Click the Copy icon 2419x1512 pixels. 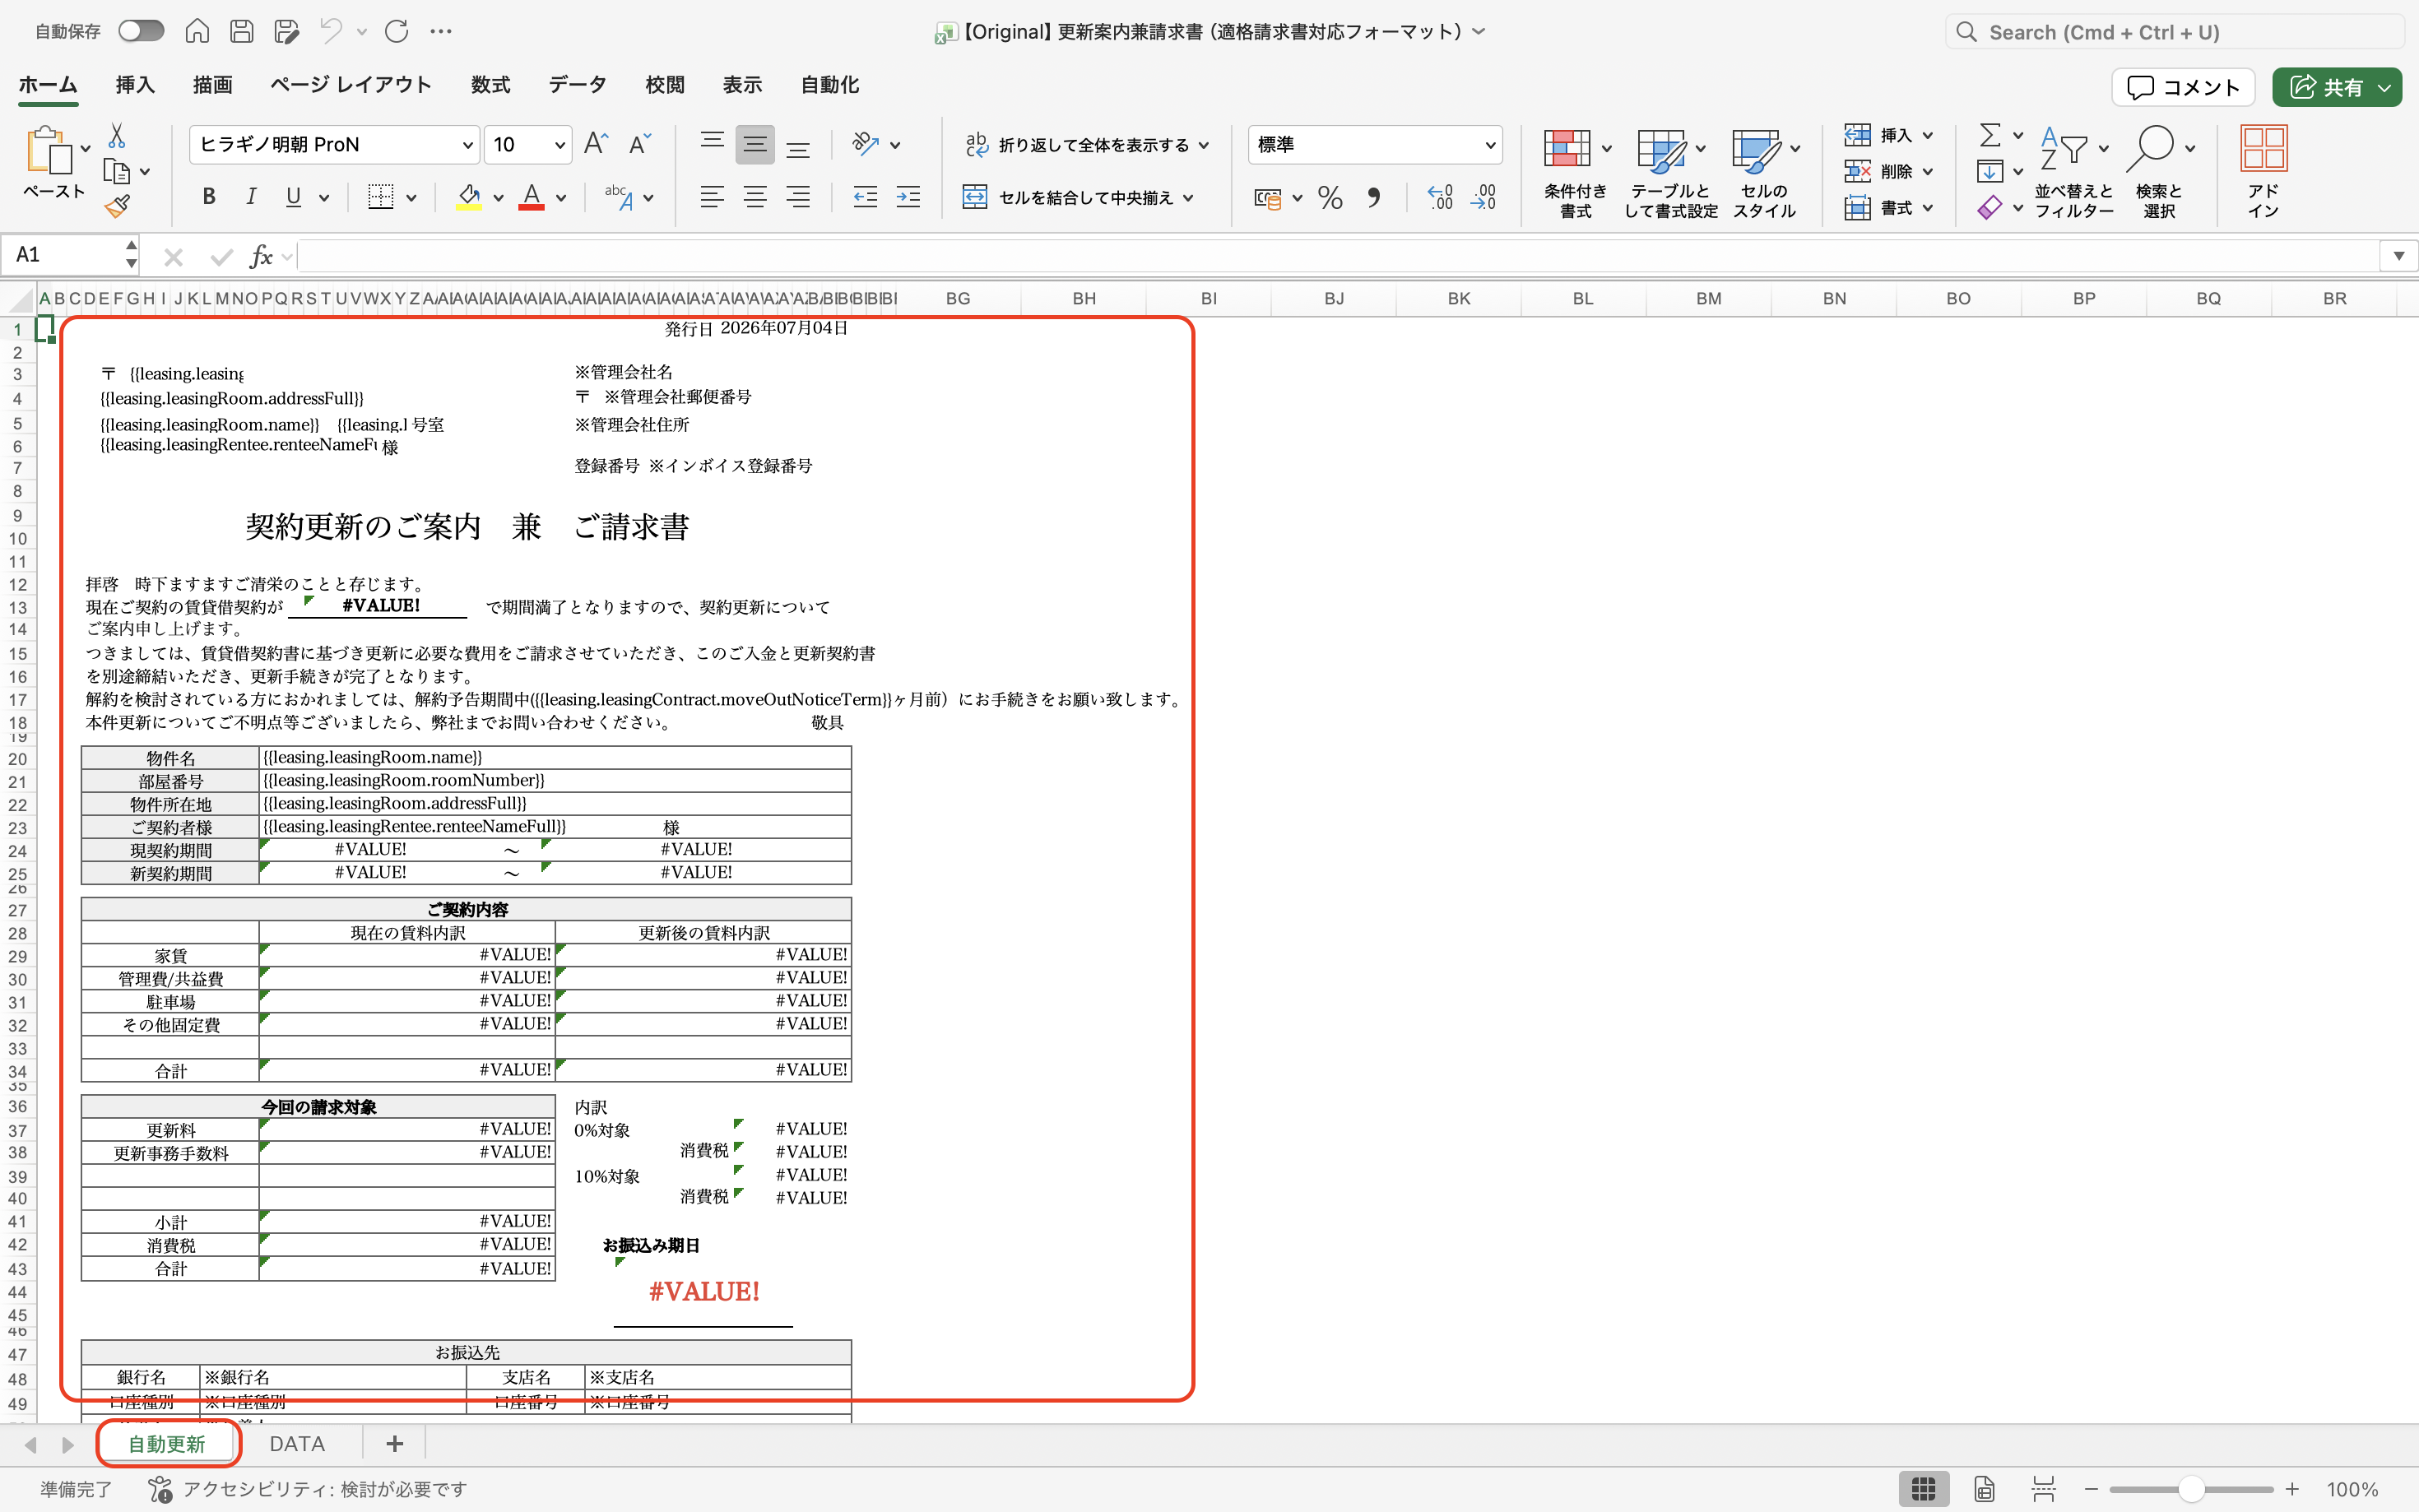click(x=117, y=172)
